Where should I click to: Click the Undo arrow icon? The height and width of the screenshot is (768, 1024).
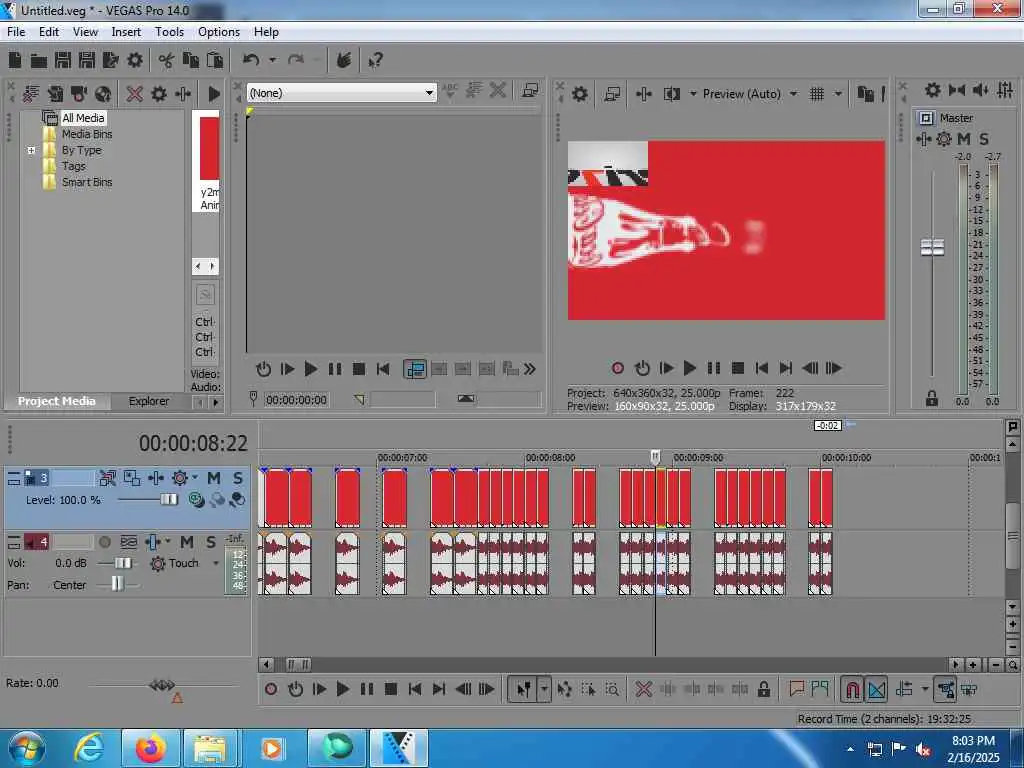[x=251, y=61]
